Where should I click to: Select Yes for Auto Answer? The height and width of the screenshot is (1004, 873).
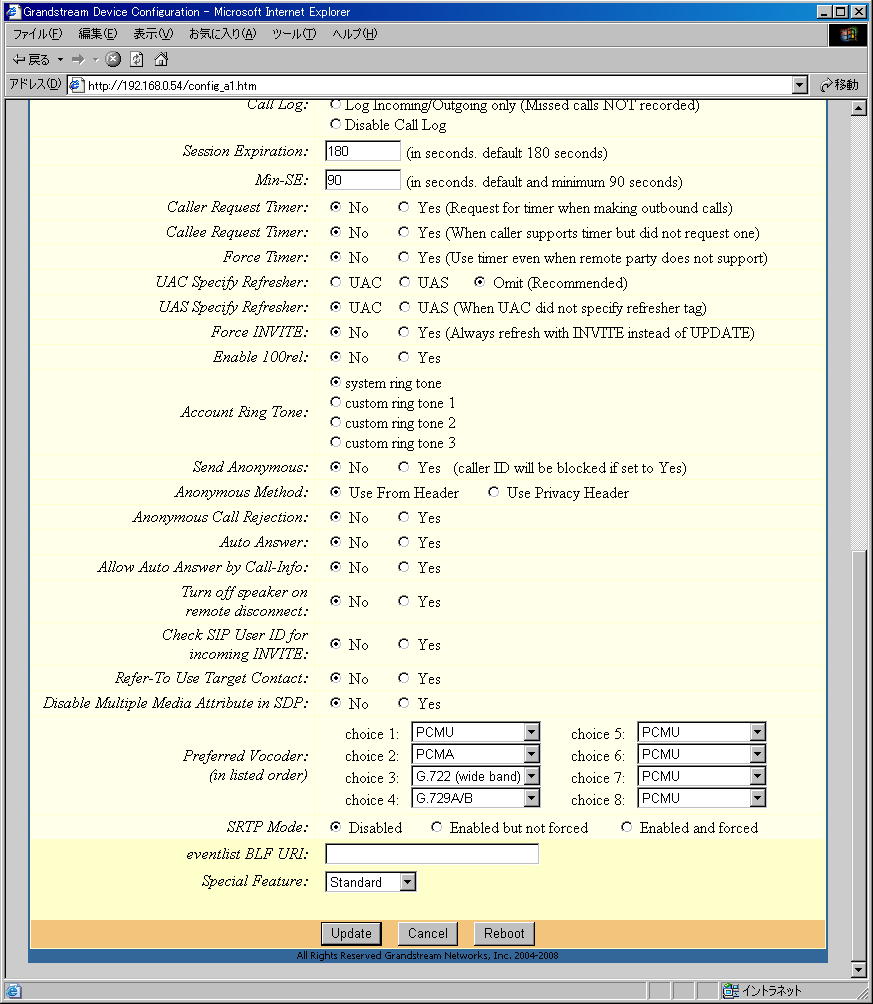coord(403,542)
